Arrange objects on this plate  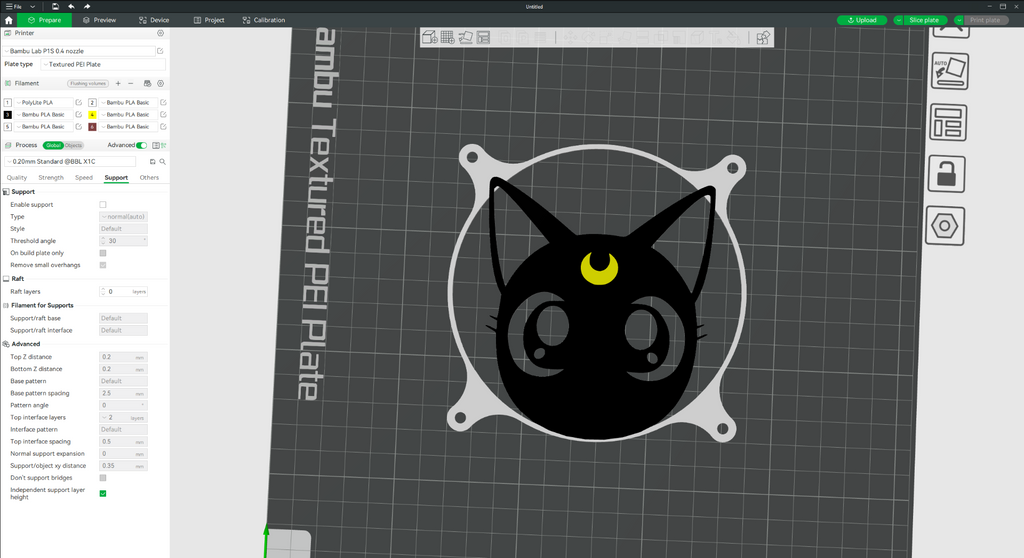pos(948,122)
